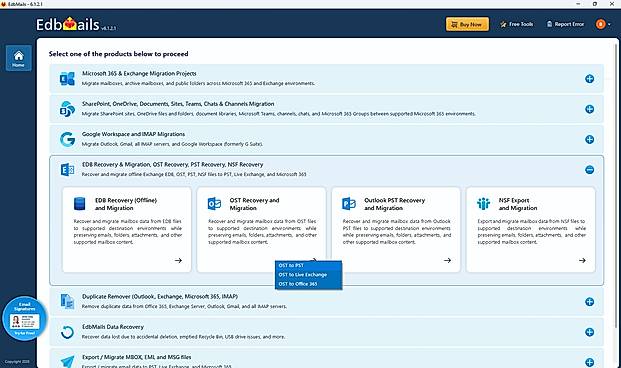Viewport: 621px width, 368px height.
Task: Click the Microsoft 365 & Exchange Migration icon
Action: pos(67,78)
